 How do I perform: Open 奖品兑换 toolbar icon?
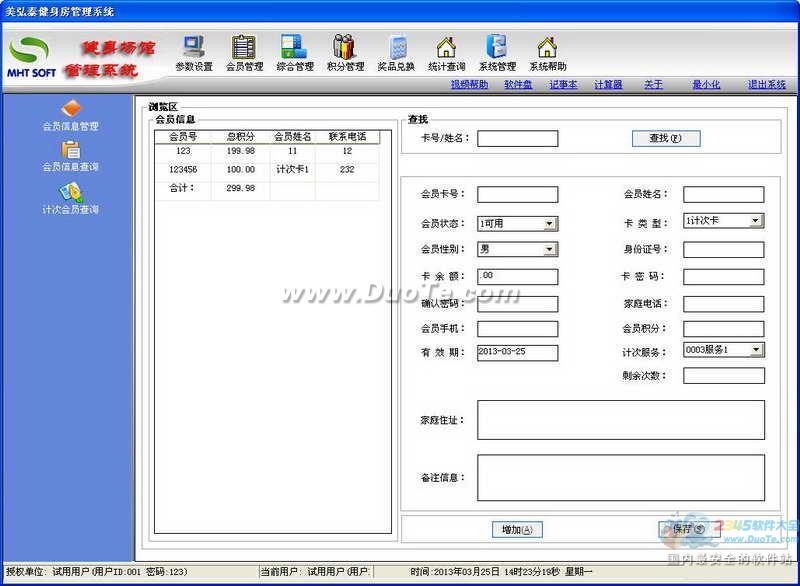coord(396,47)
